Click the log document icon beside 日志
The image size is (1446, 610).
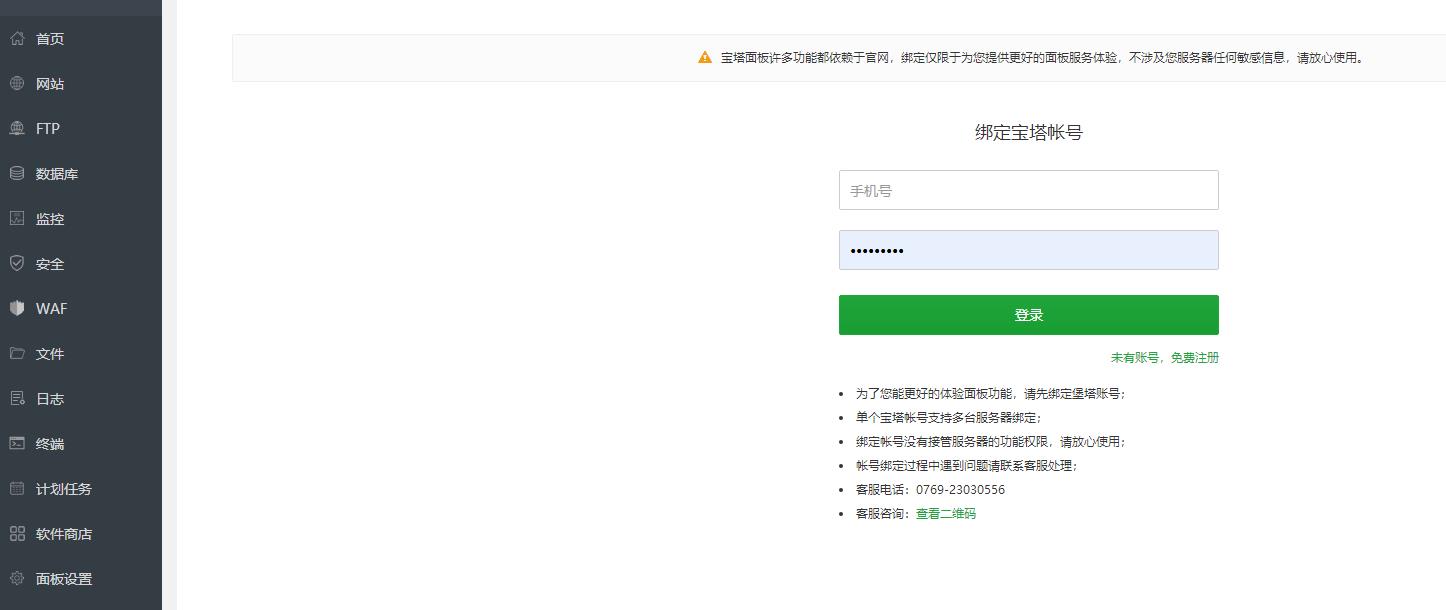coord(17,399)
